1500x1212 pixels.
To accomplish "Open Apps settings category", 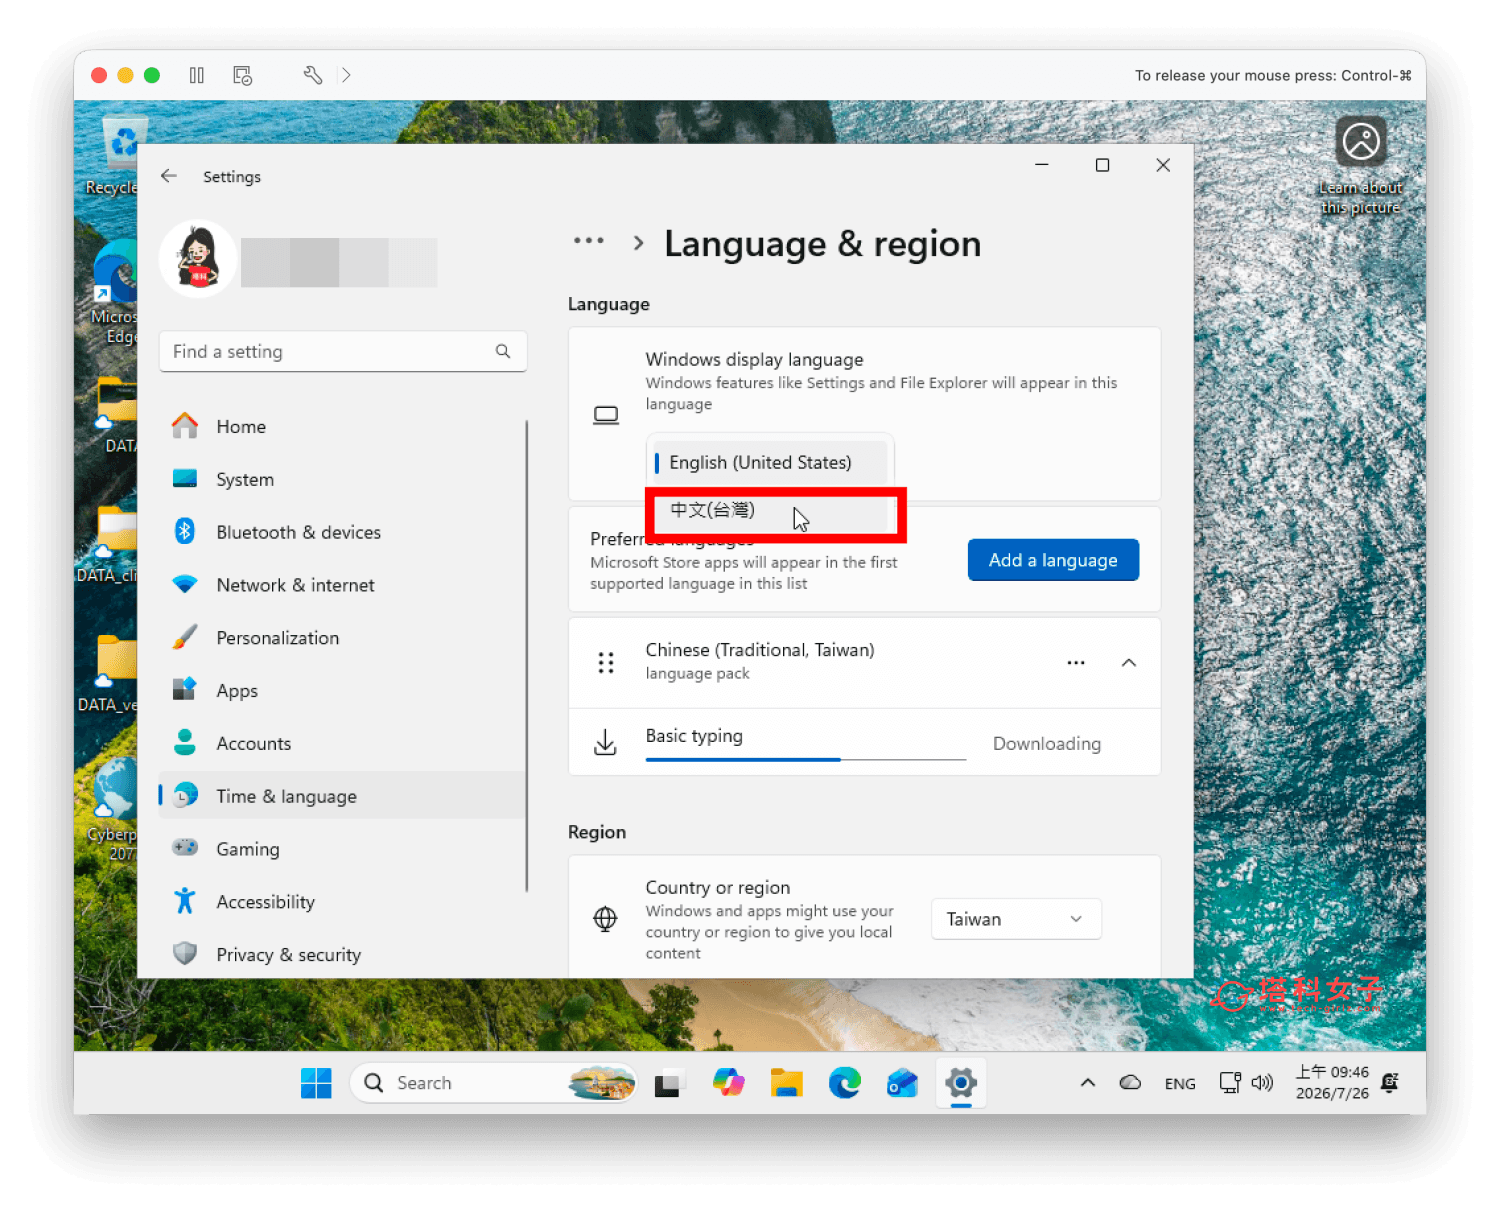I will pos(342,691).
